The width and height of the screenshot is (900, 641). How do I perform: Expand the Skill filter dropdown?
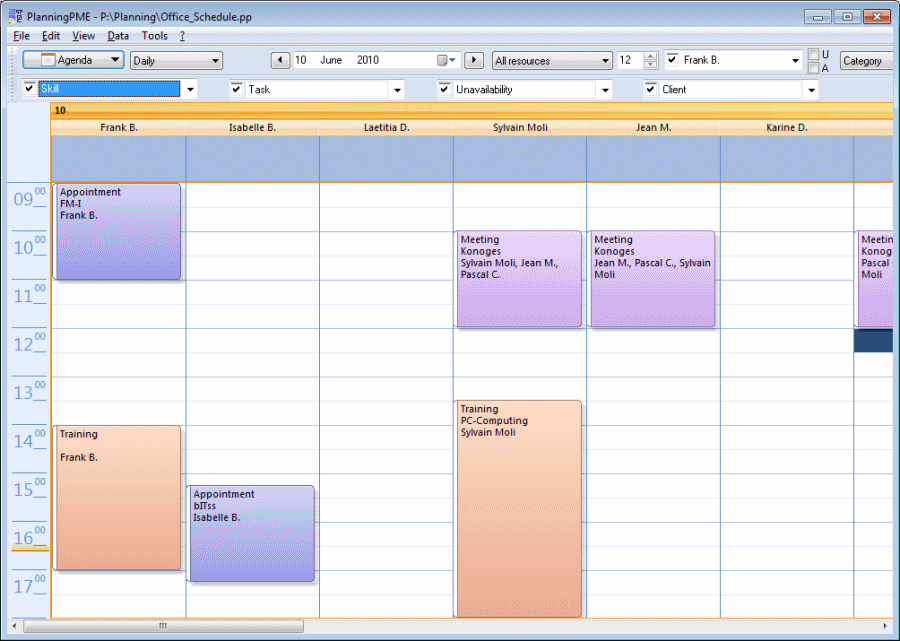pos(191,90)
